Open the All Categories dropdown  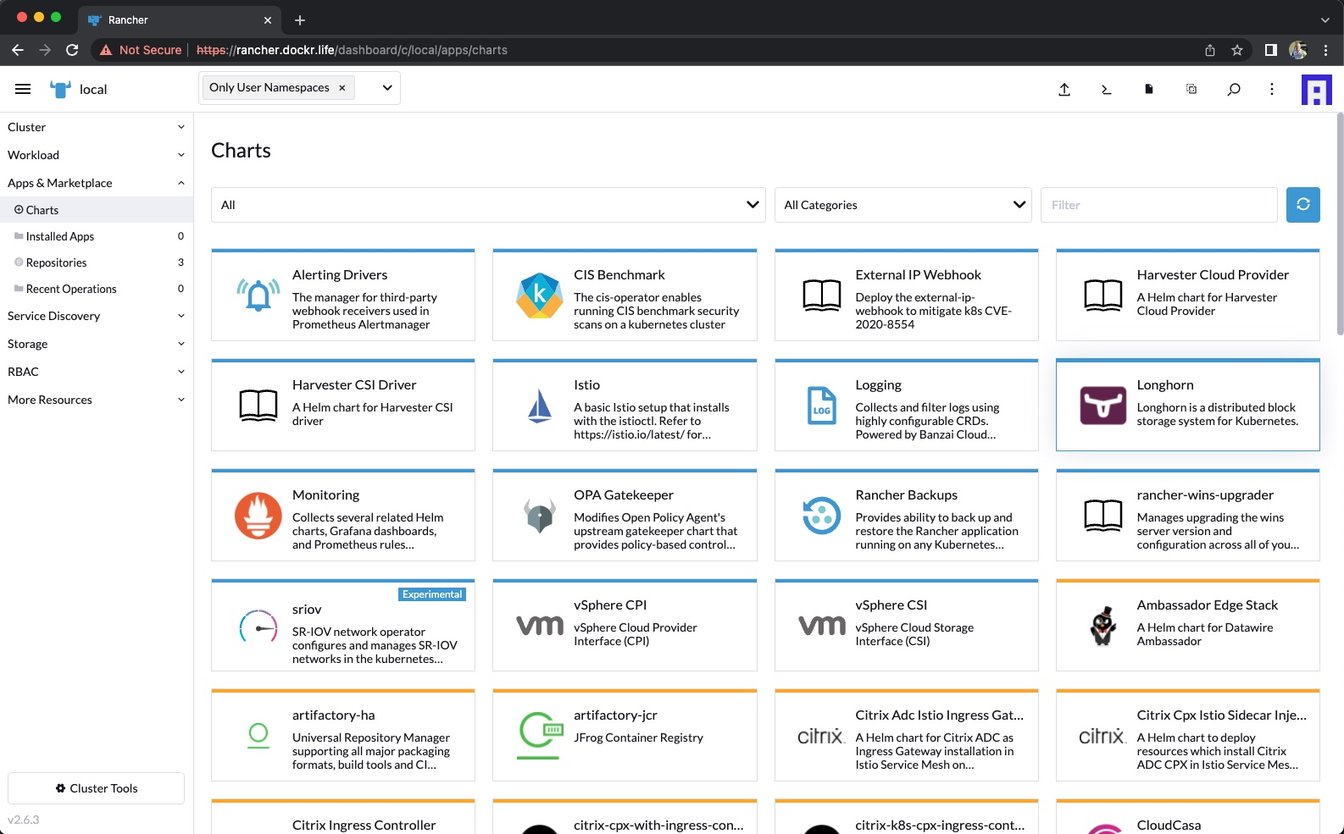903,205
